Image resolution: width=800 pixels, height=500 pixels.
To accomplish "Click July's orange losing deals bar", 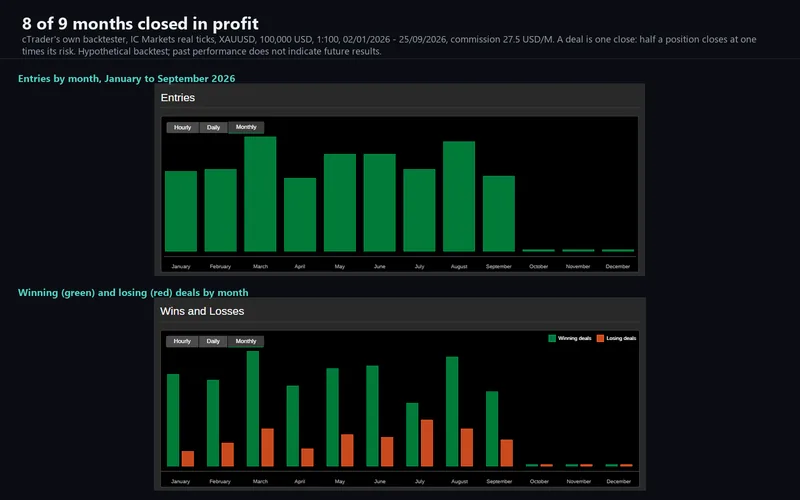I will 427,443.
